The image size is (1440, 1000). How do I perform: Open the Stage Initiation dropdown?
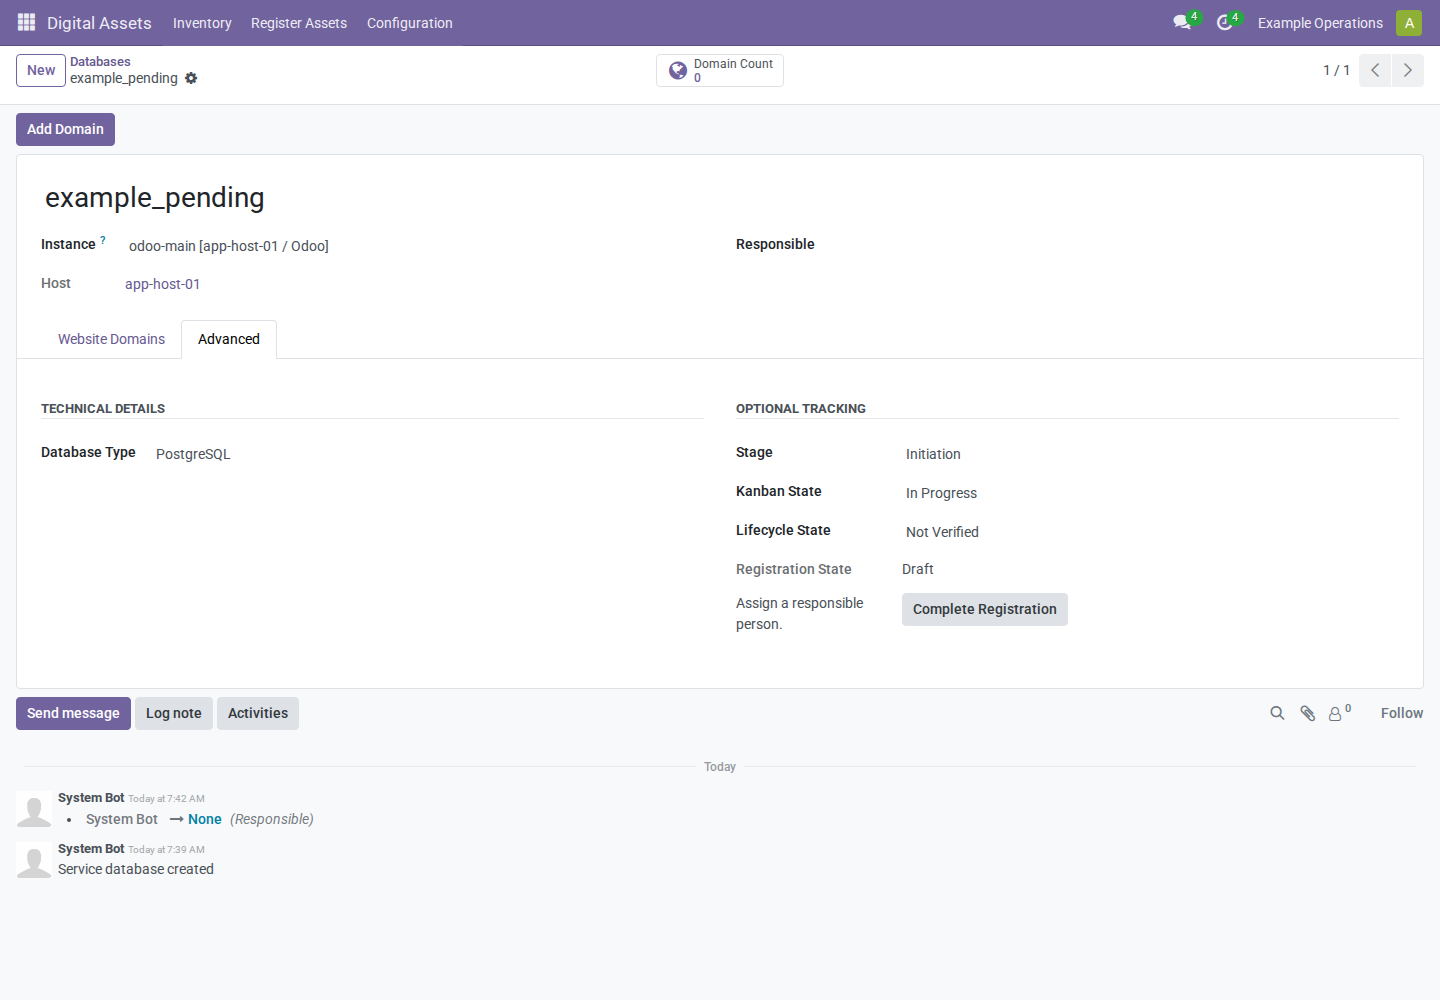pyautogui.click(x=1150, y=454)
